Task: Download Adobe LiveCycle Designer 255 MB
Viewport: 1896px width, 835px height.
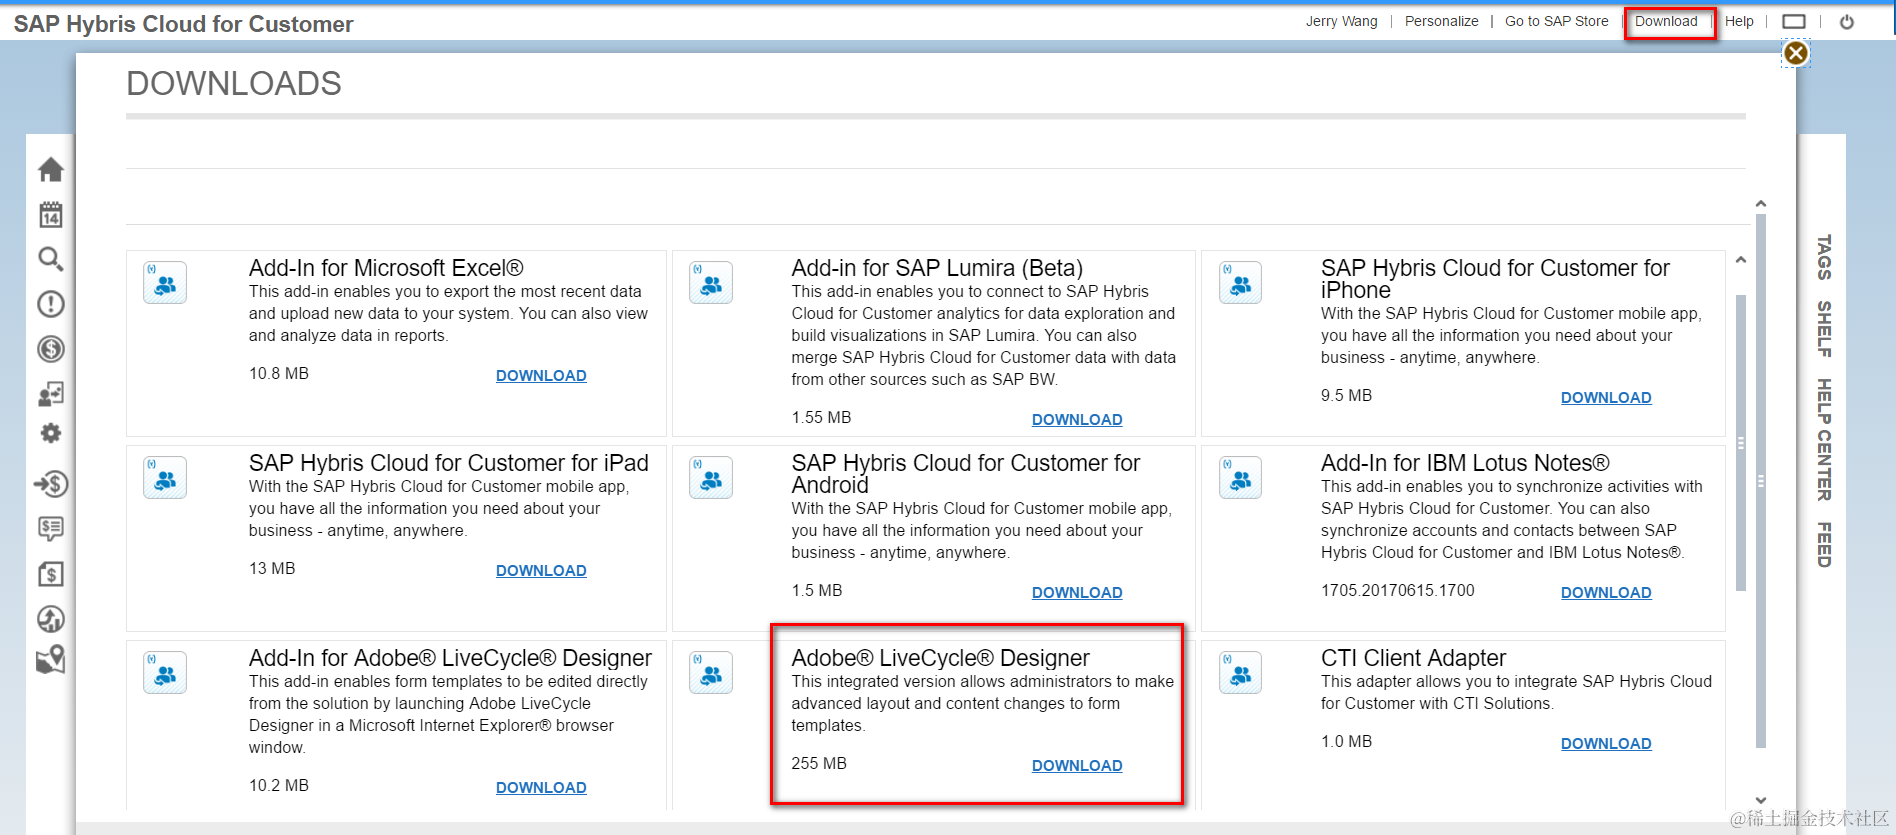Action: [1077, 766]
